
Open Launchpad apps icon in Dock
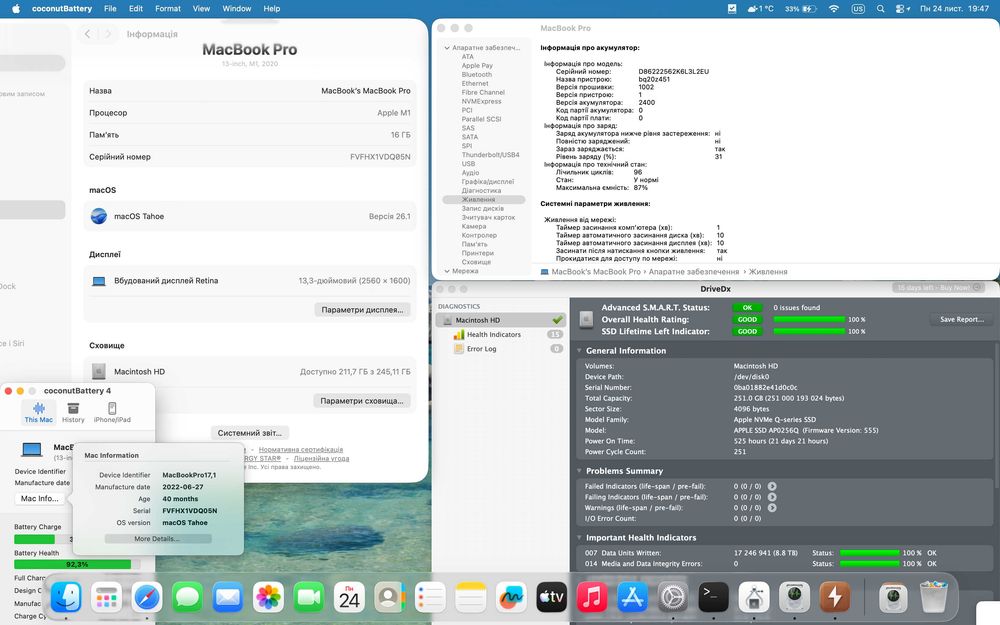pos(106,598)
